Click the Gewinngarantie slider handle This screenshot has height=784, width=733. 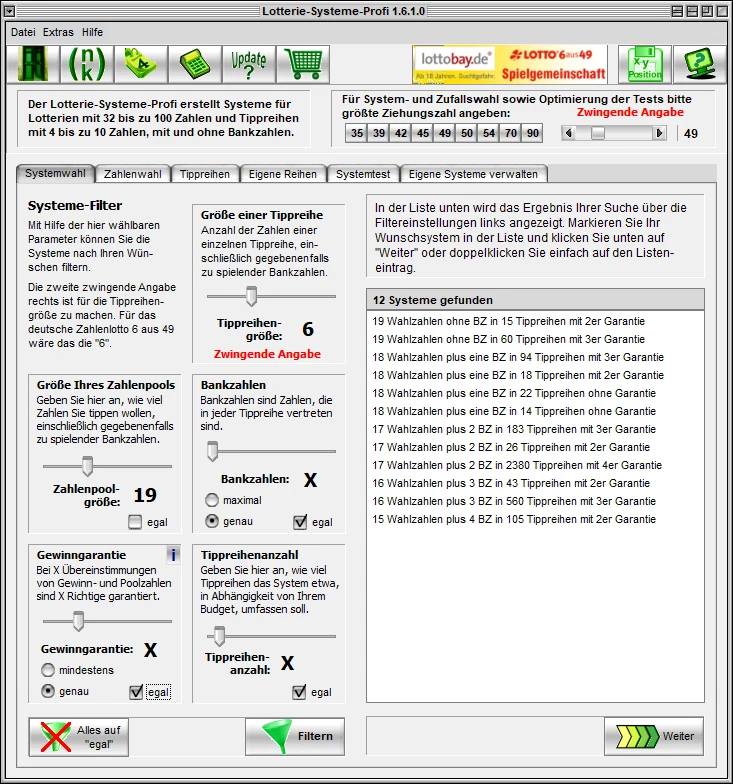click(x=78, y=621)
